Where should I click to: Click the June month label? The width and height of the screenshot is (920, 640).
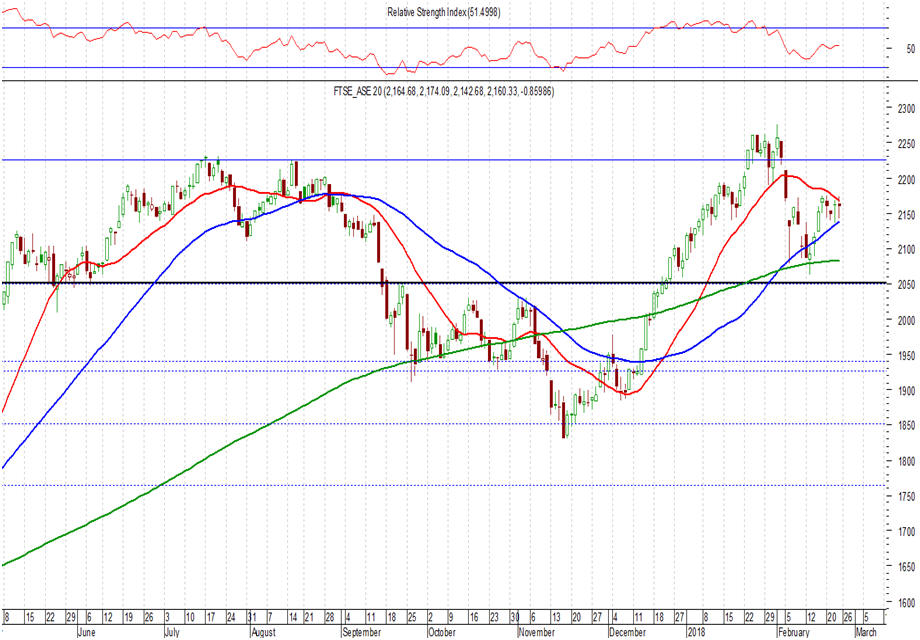point(87,632)
